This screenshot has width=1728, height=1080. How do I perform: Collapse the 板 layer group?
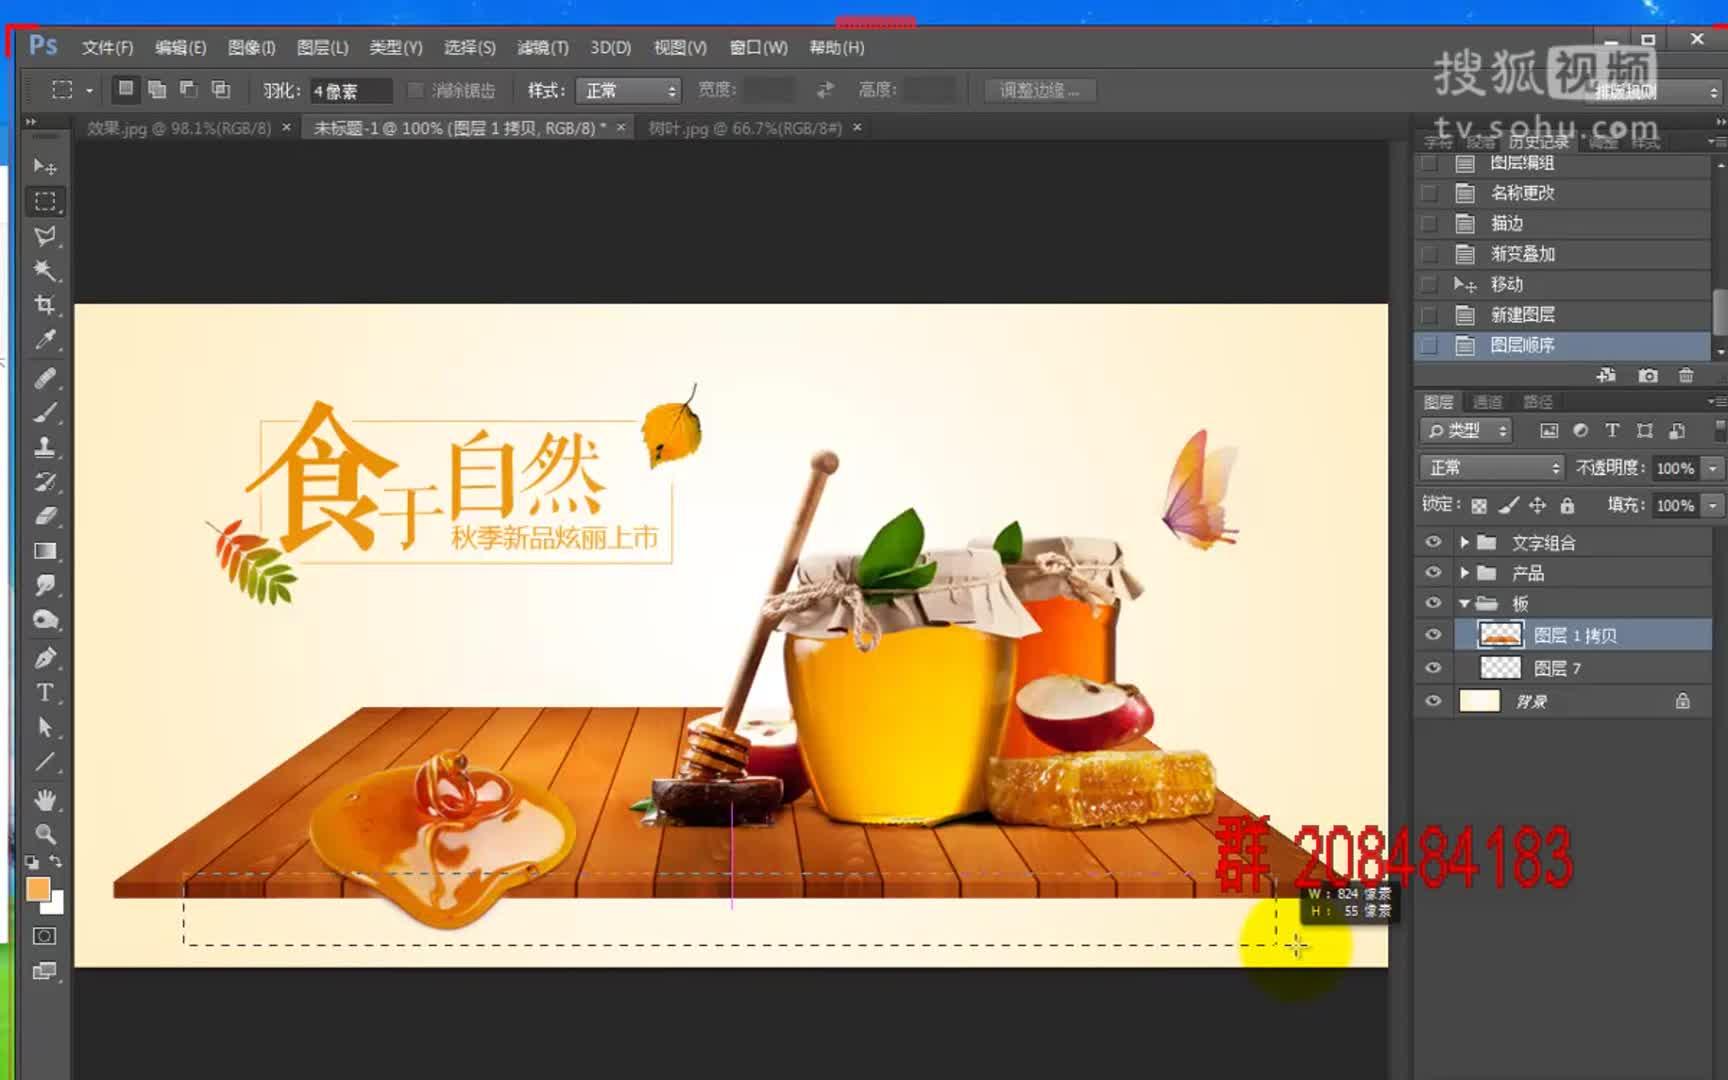click(x=1464, y=602)
